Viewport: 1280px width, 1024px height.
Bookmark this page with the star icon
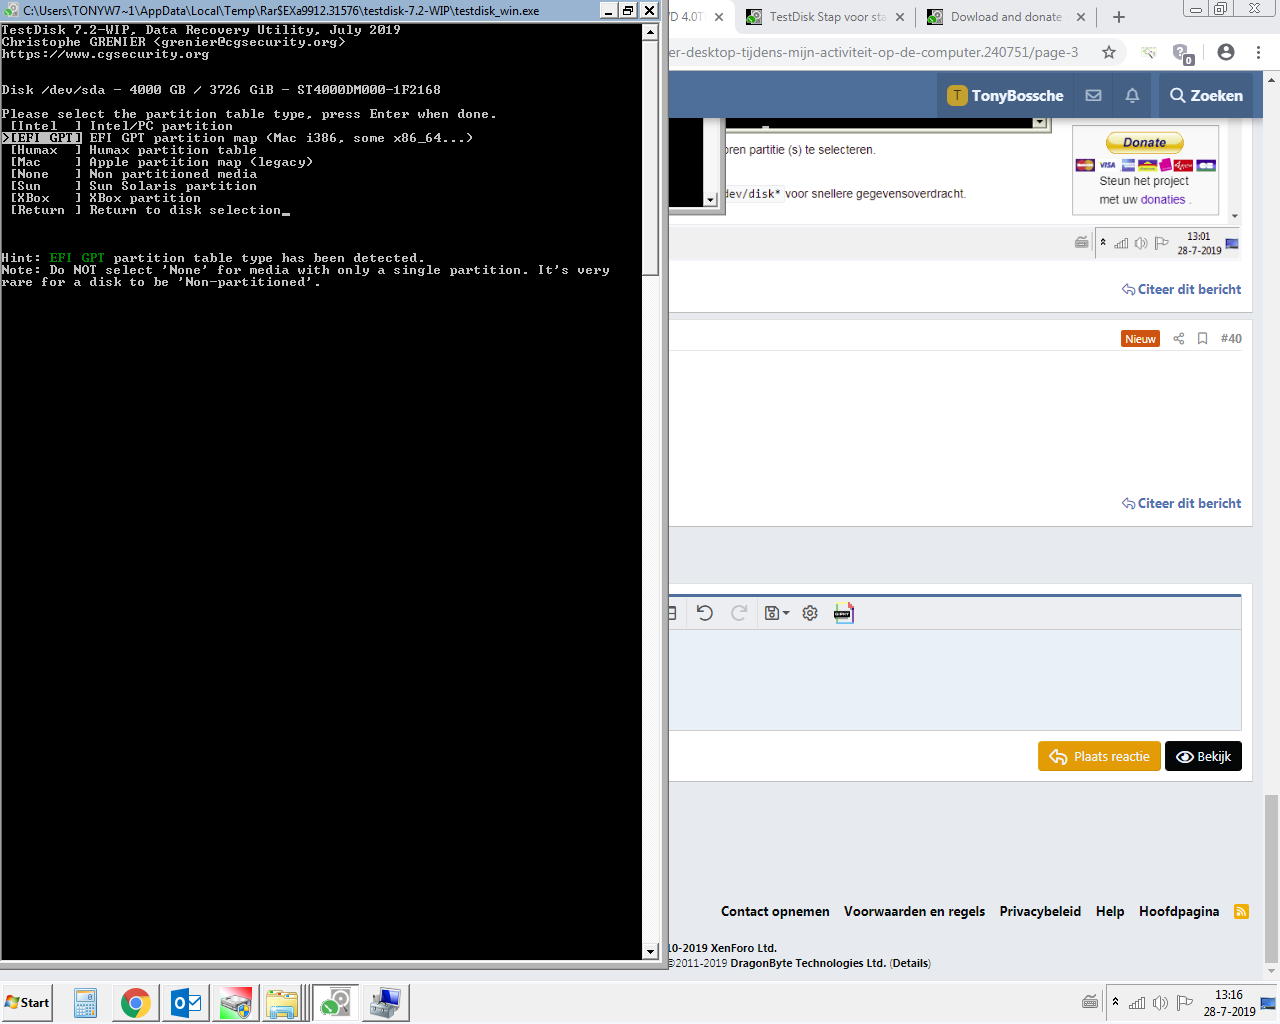[1108, 52]
